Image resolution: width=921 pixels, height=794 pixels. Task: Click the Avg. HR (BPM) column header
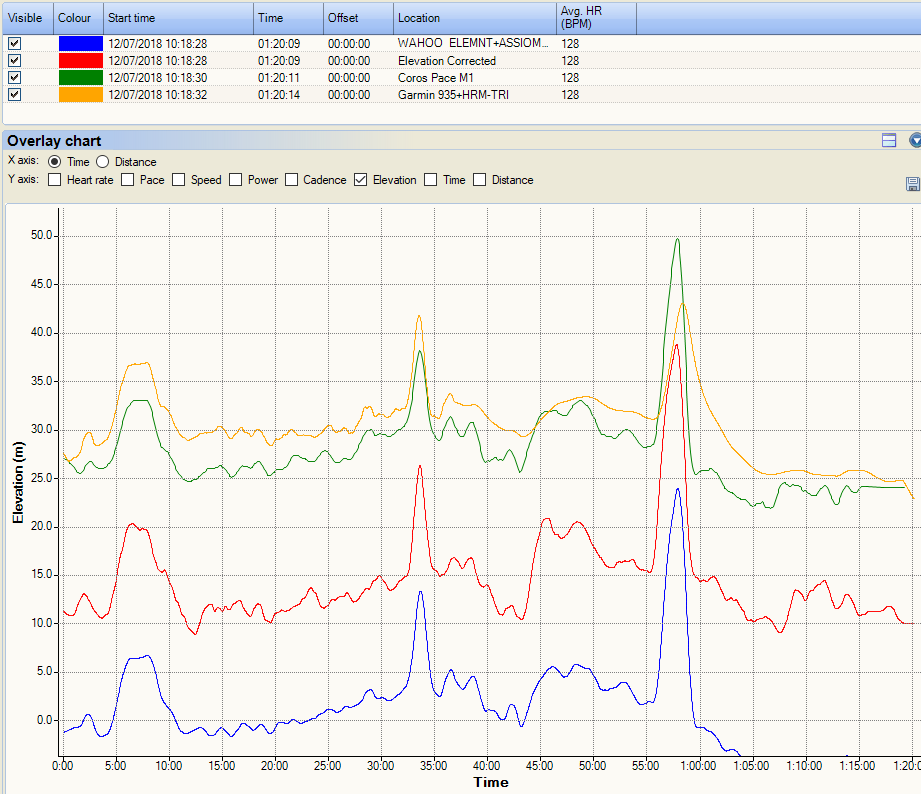(595, 18)
